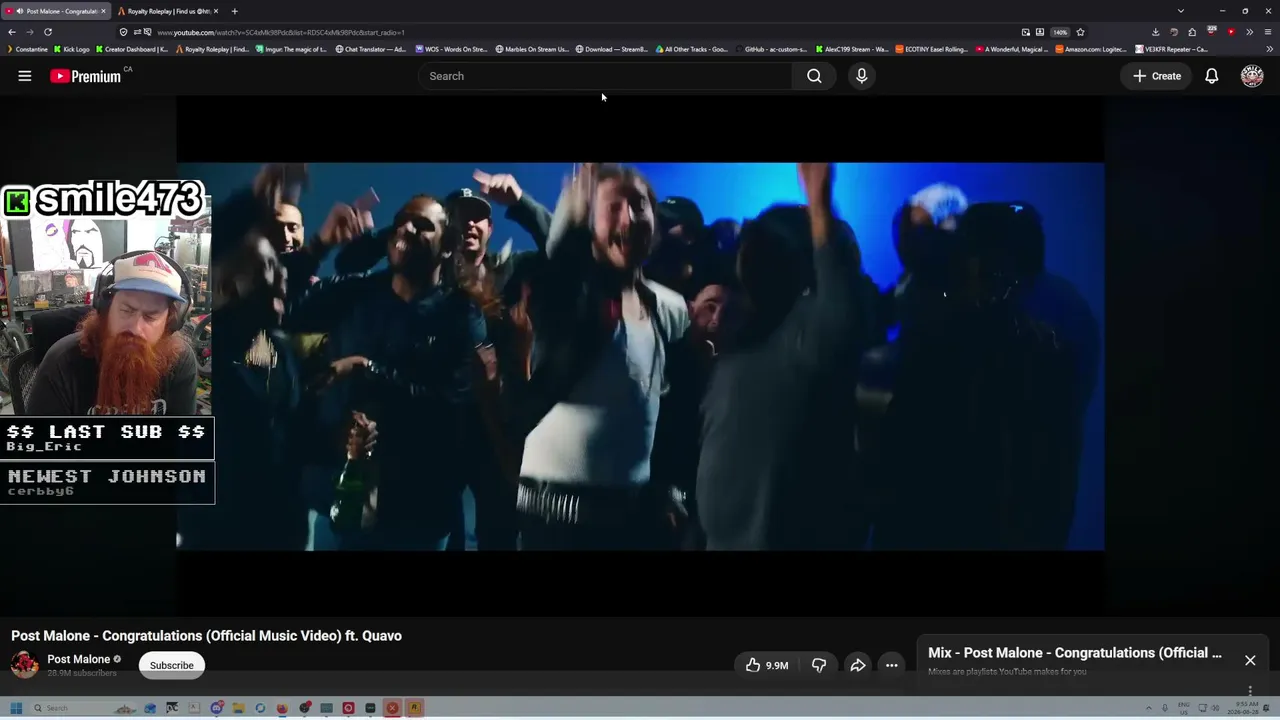Open a new browser tab
Image resolution: width=1280 pixels, height=720 pixels.
pos(234,11)
